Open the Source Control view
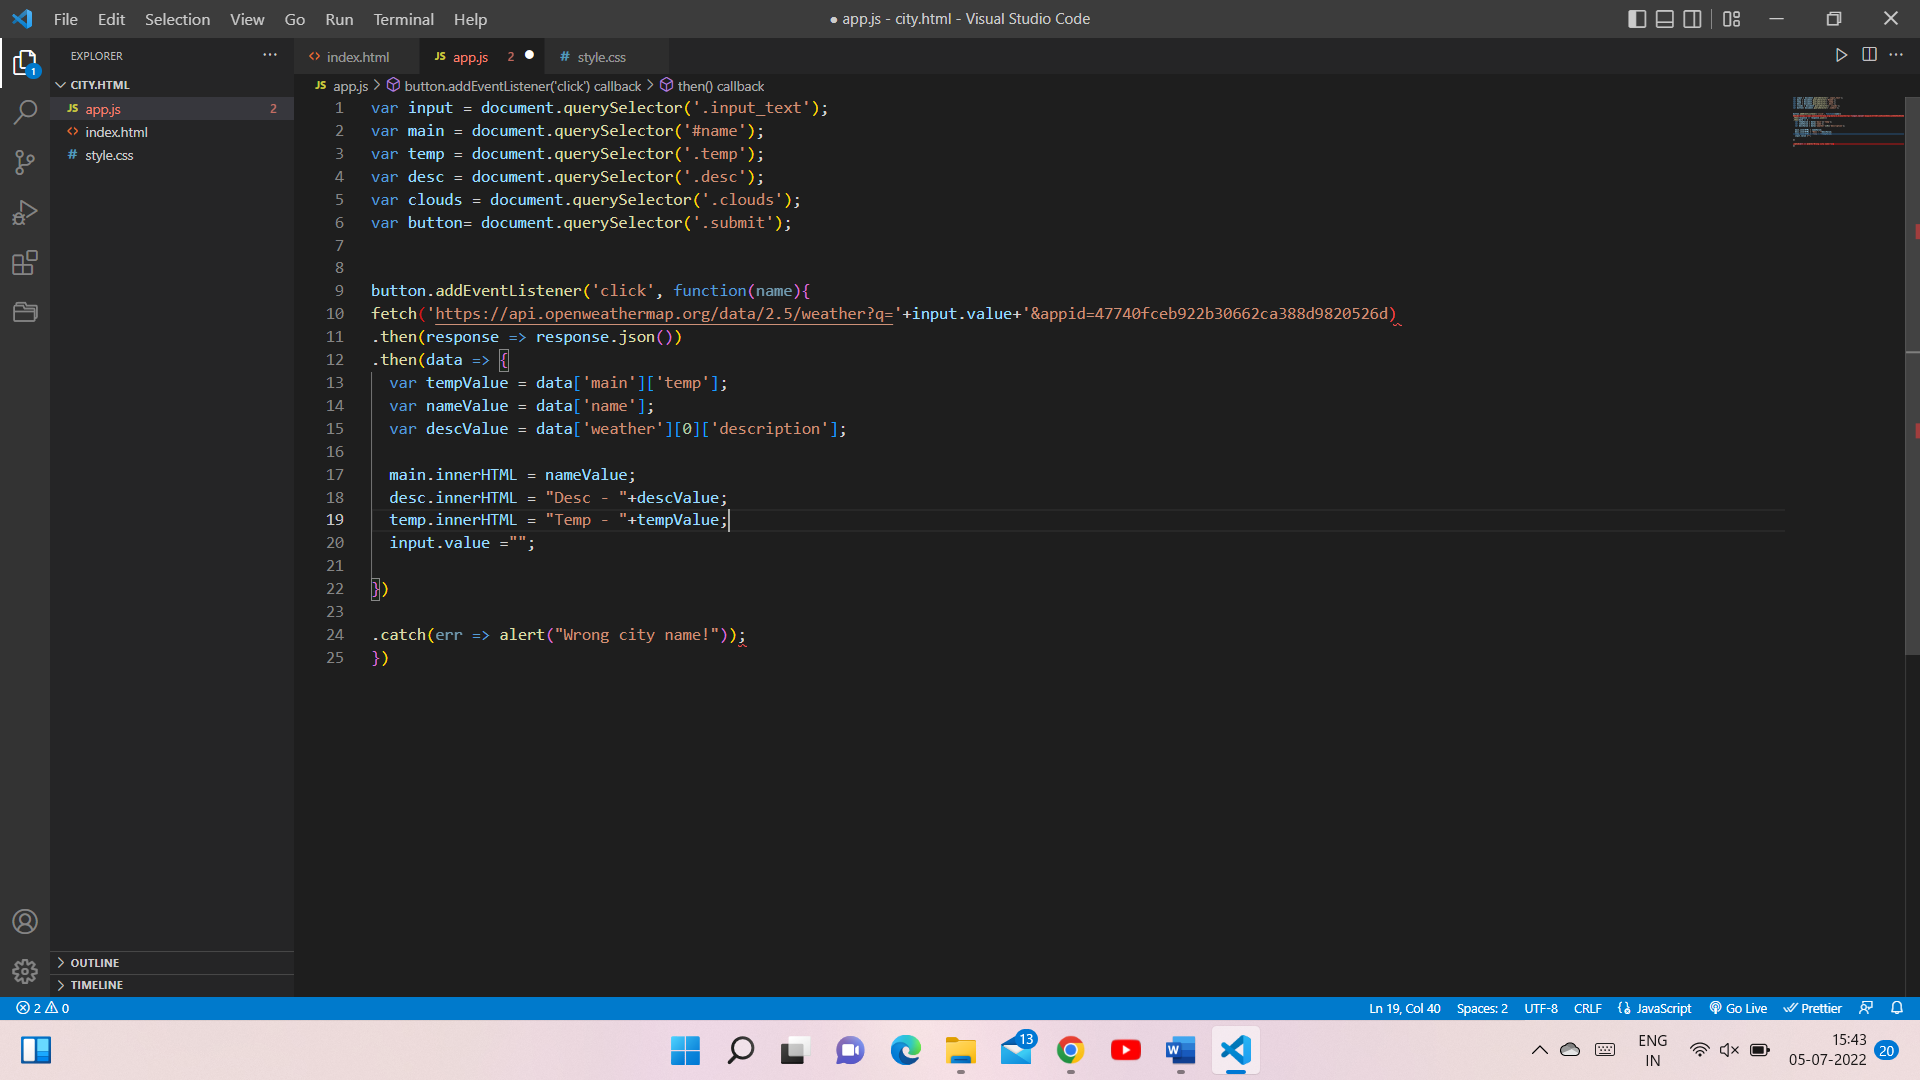1920x1080 pixels. tap(25, 162)
